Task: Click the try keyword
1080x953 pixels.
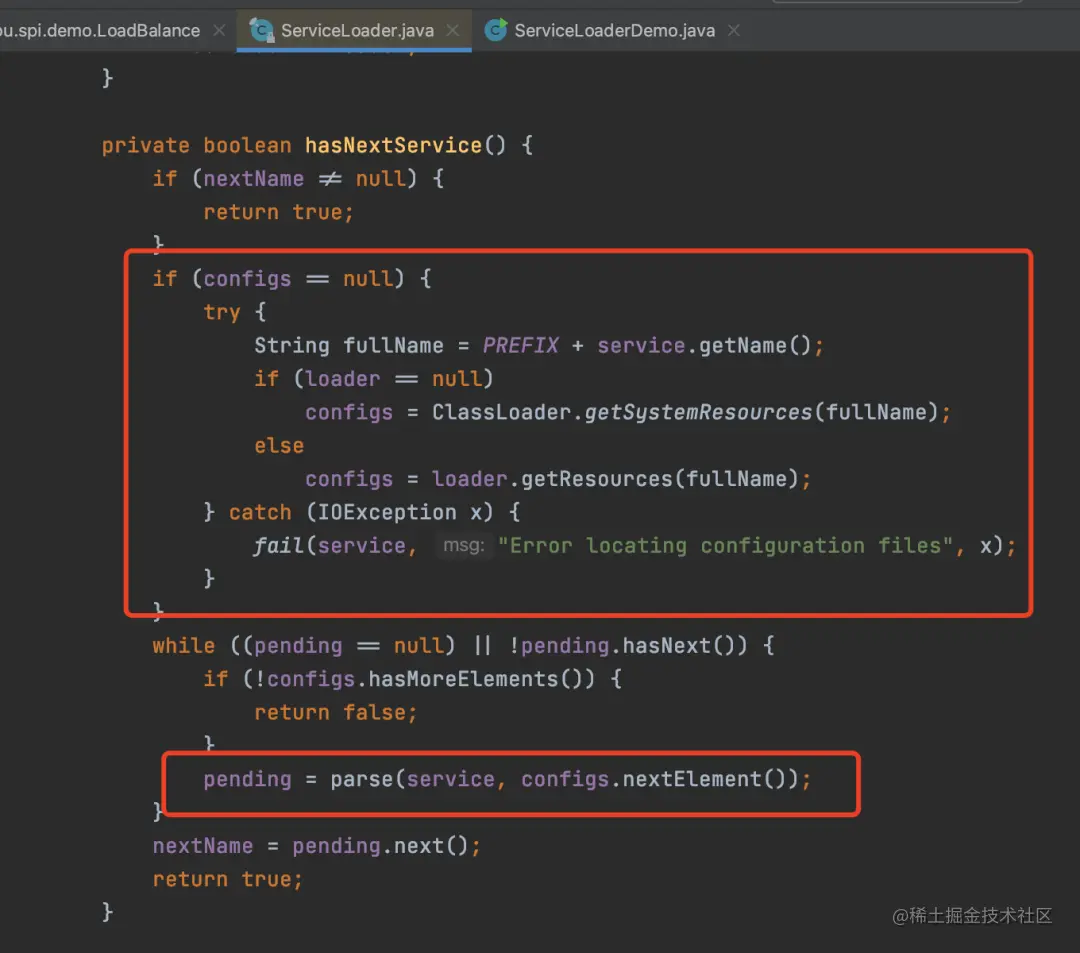Action: 222,312
